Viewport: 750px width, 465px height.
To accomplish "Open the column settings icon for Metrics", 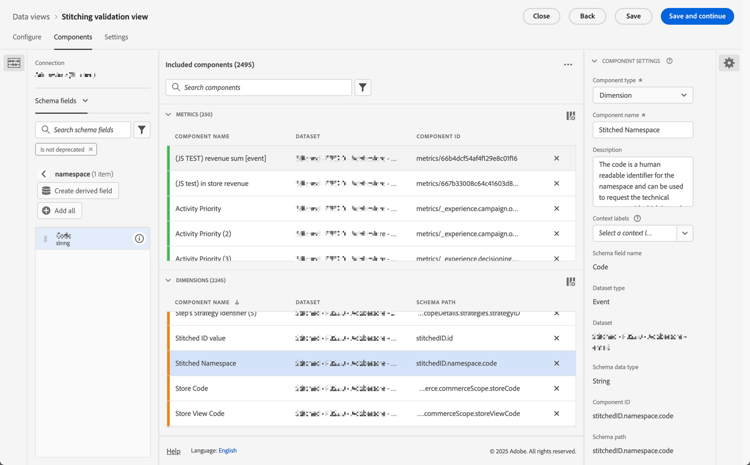I will pos(571,116).
